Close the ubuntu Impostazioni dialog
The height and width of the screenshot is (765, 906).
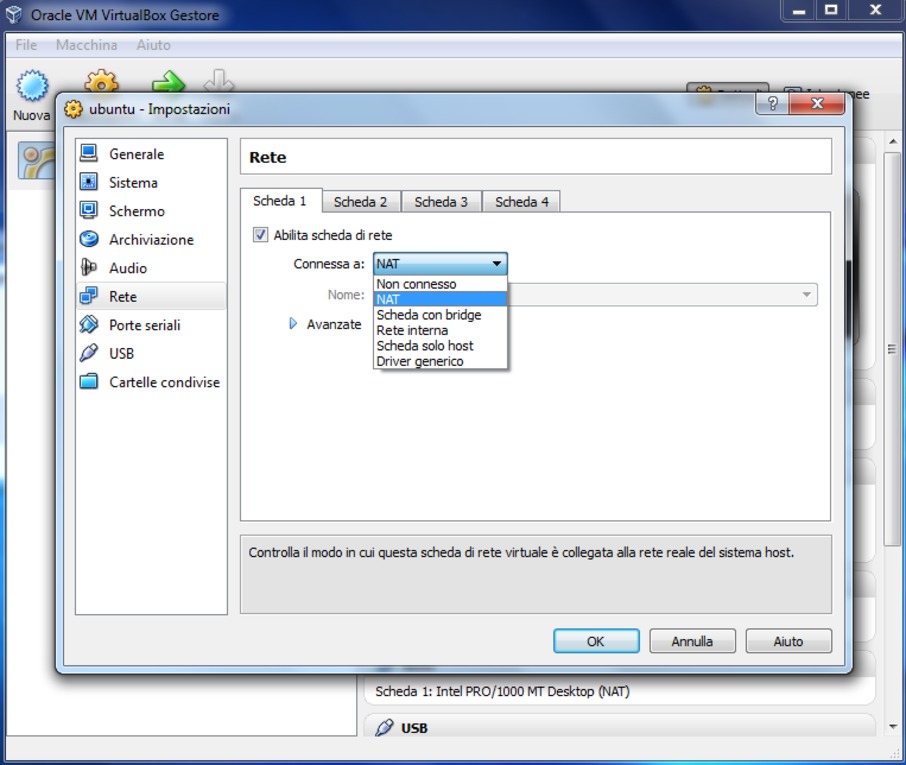tap(817, 103)
